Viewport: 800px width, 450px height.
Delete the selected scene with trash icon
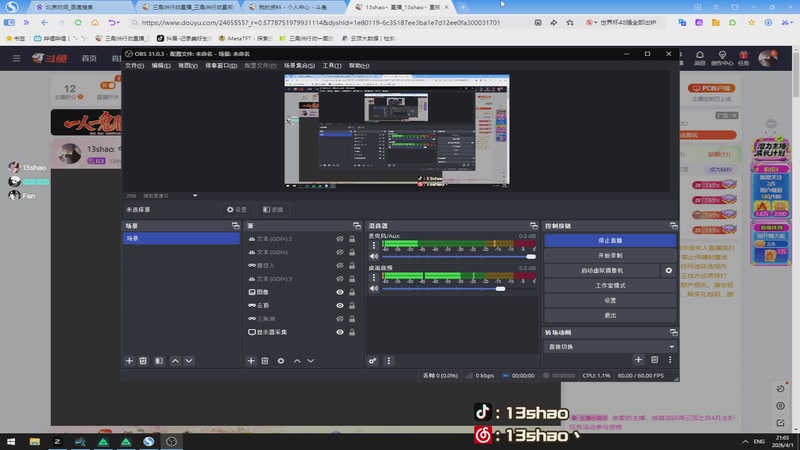pyautogui.click(x=143, y=361)
